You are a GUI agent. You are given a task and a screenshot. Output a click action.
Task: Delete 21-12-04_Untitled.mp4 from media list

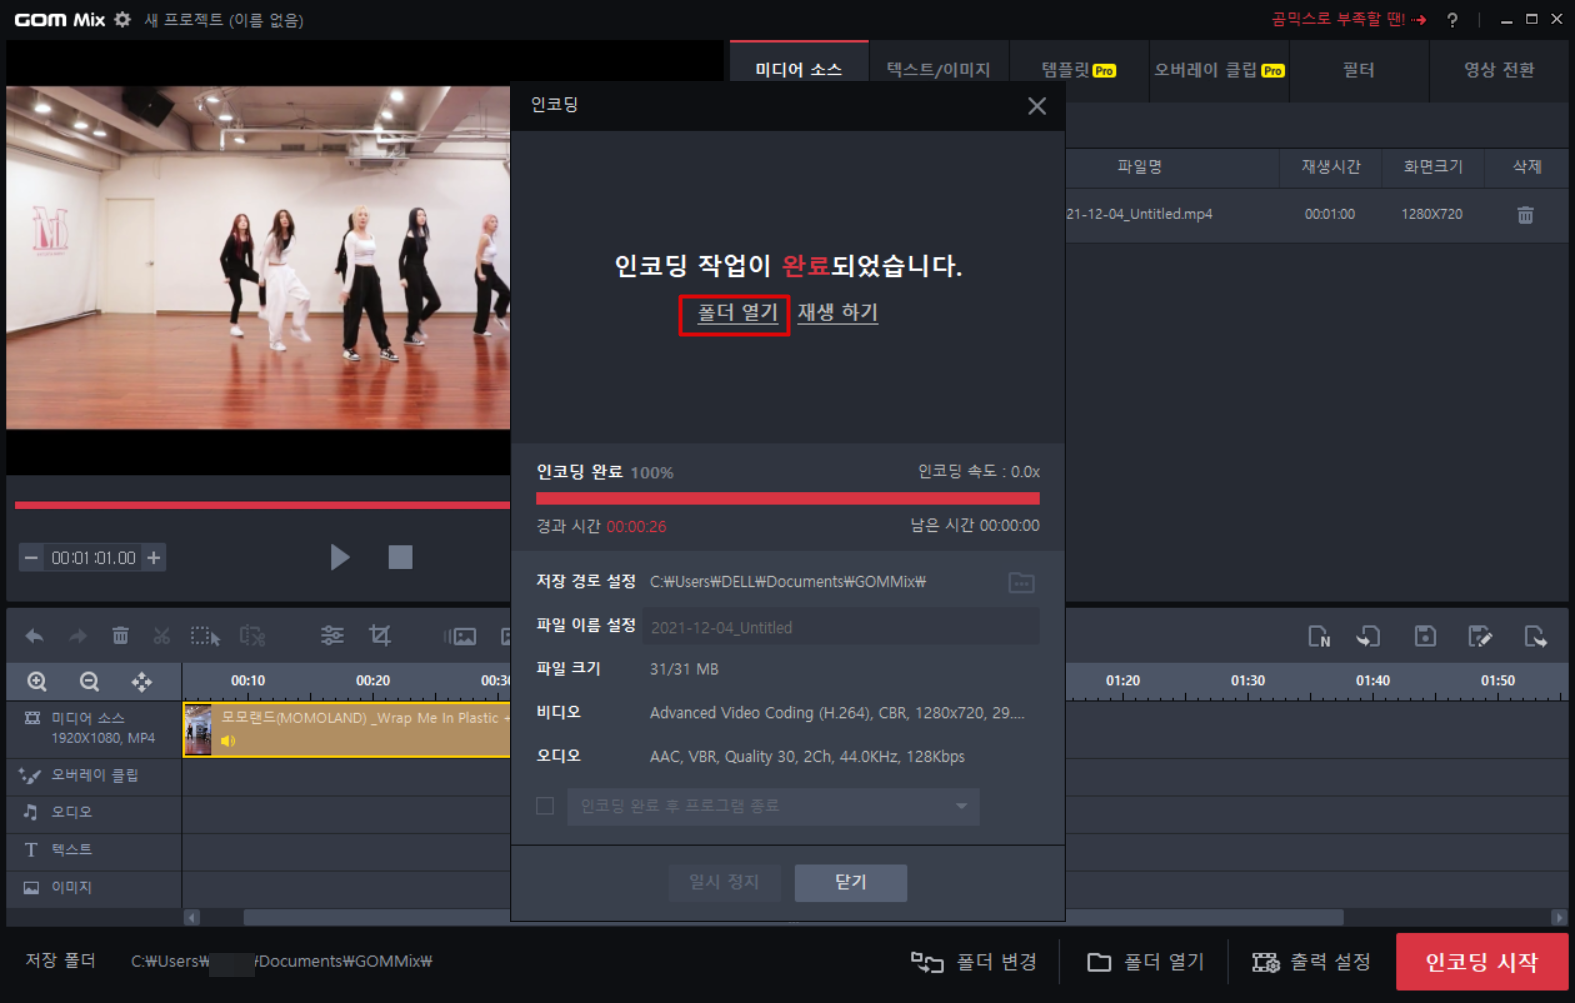click(x=1525, y=215)
